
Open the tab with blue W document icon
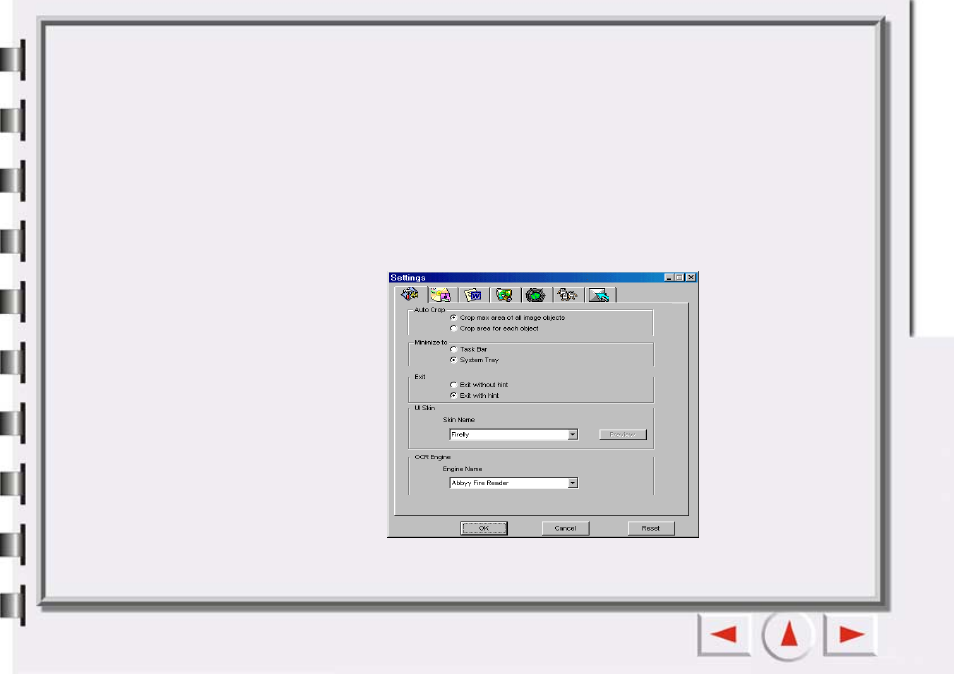[x=473, y=295]
